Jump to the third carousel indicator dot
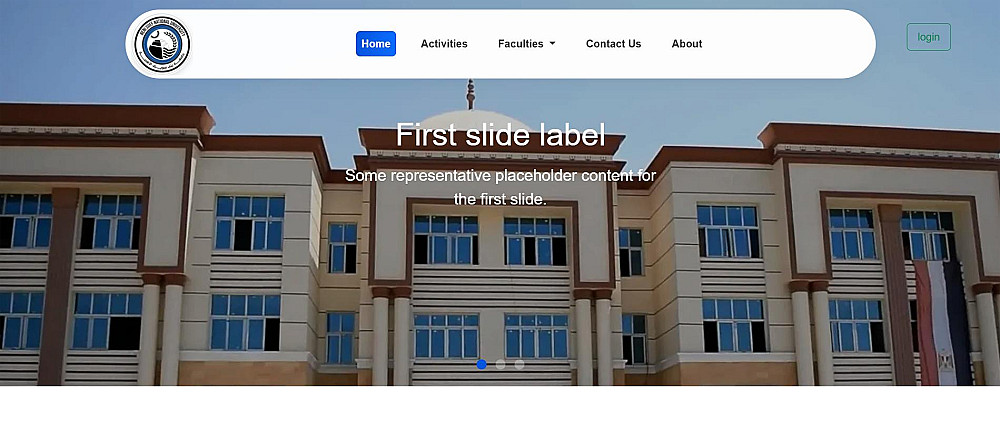 (x=520, y=364)
